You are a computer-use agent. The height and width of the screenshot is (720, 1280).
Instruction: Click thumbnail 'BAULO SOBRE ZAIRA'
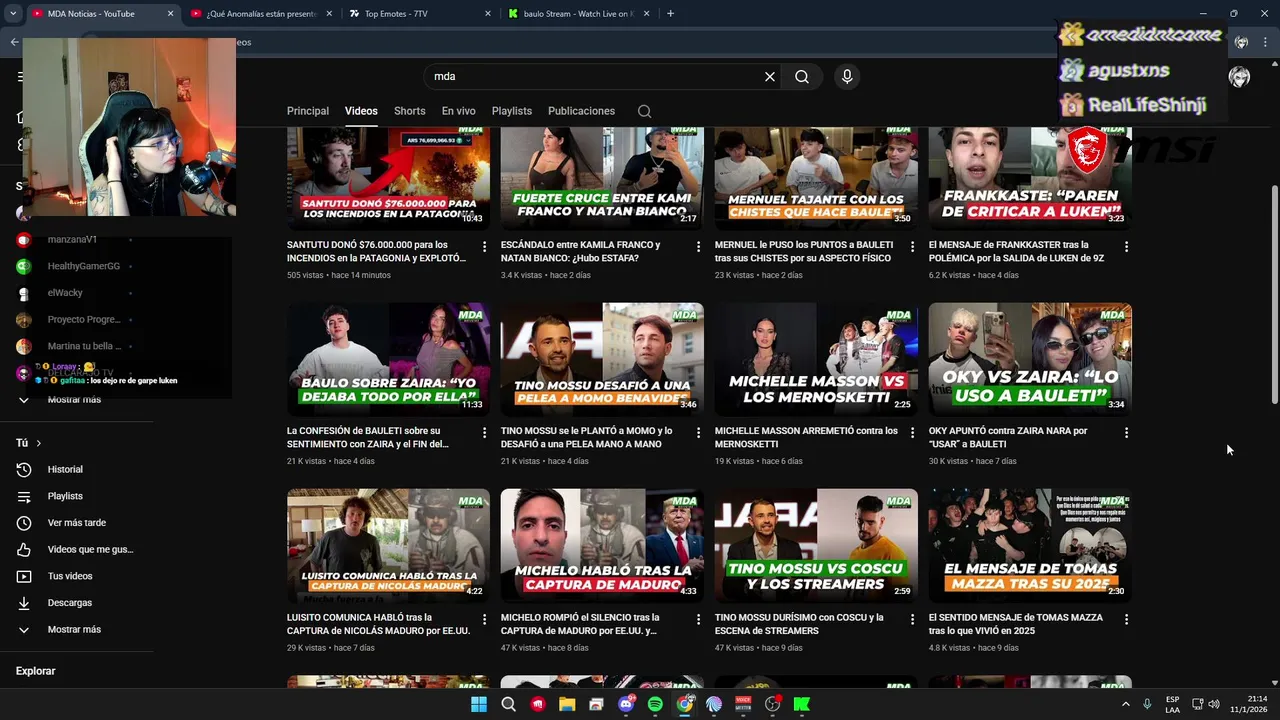coord(388,360)
